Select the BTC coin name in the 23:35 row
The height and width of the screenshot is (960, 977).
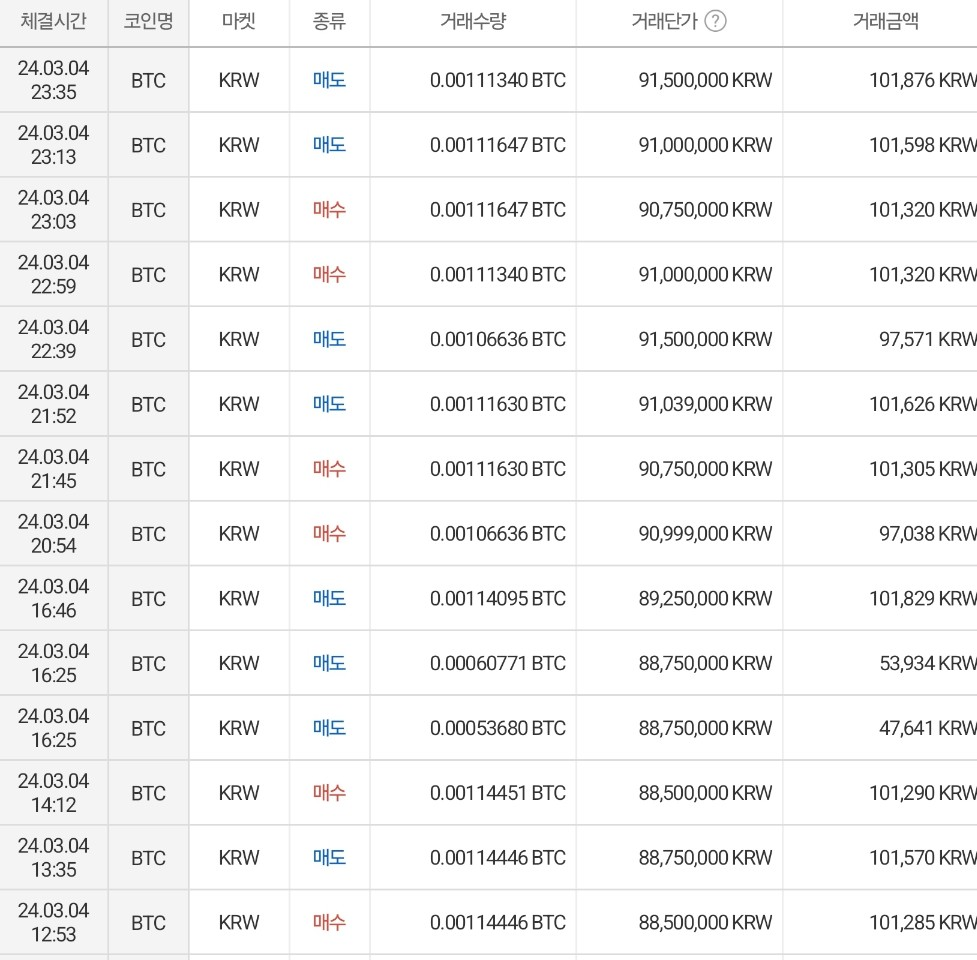[148, 80]
